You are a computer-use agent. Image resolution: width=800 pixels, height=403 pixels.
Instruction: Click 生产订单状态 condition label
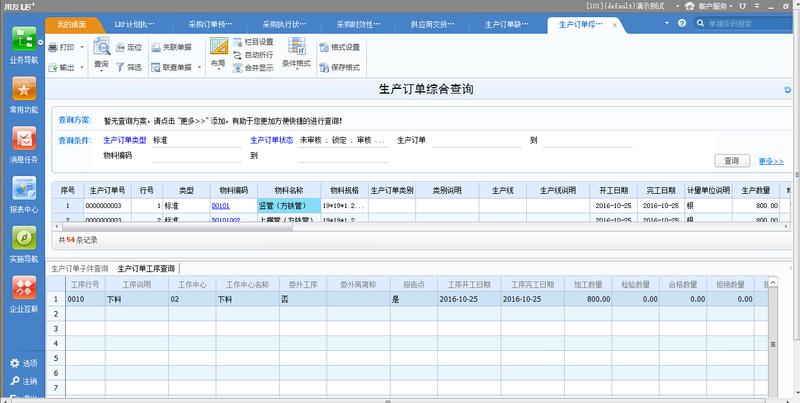click(271, 140)
